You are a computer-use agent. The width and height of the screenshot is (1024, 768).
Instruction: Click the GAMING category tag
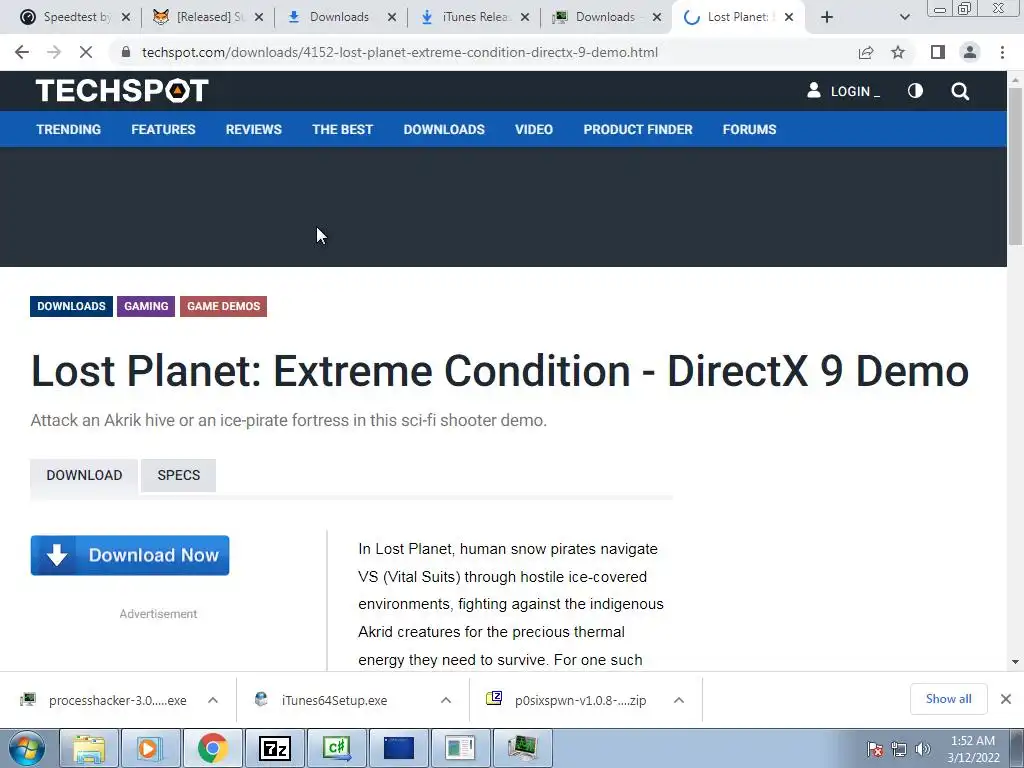146,306
